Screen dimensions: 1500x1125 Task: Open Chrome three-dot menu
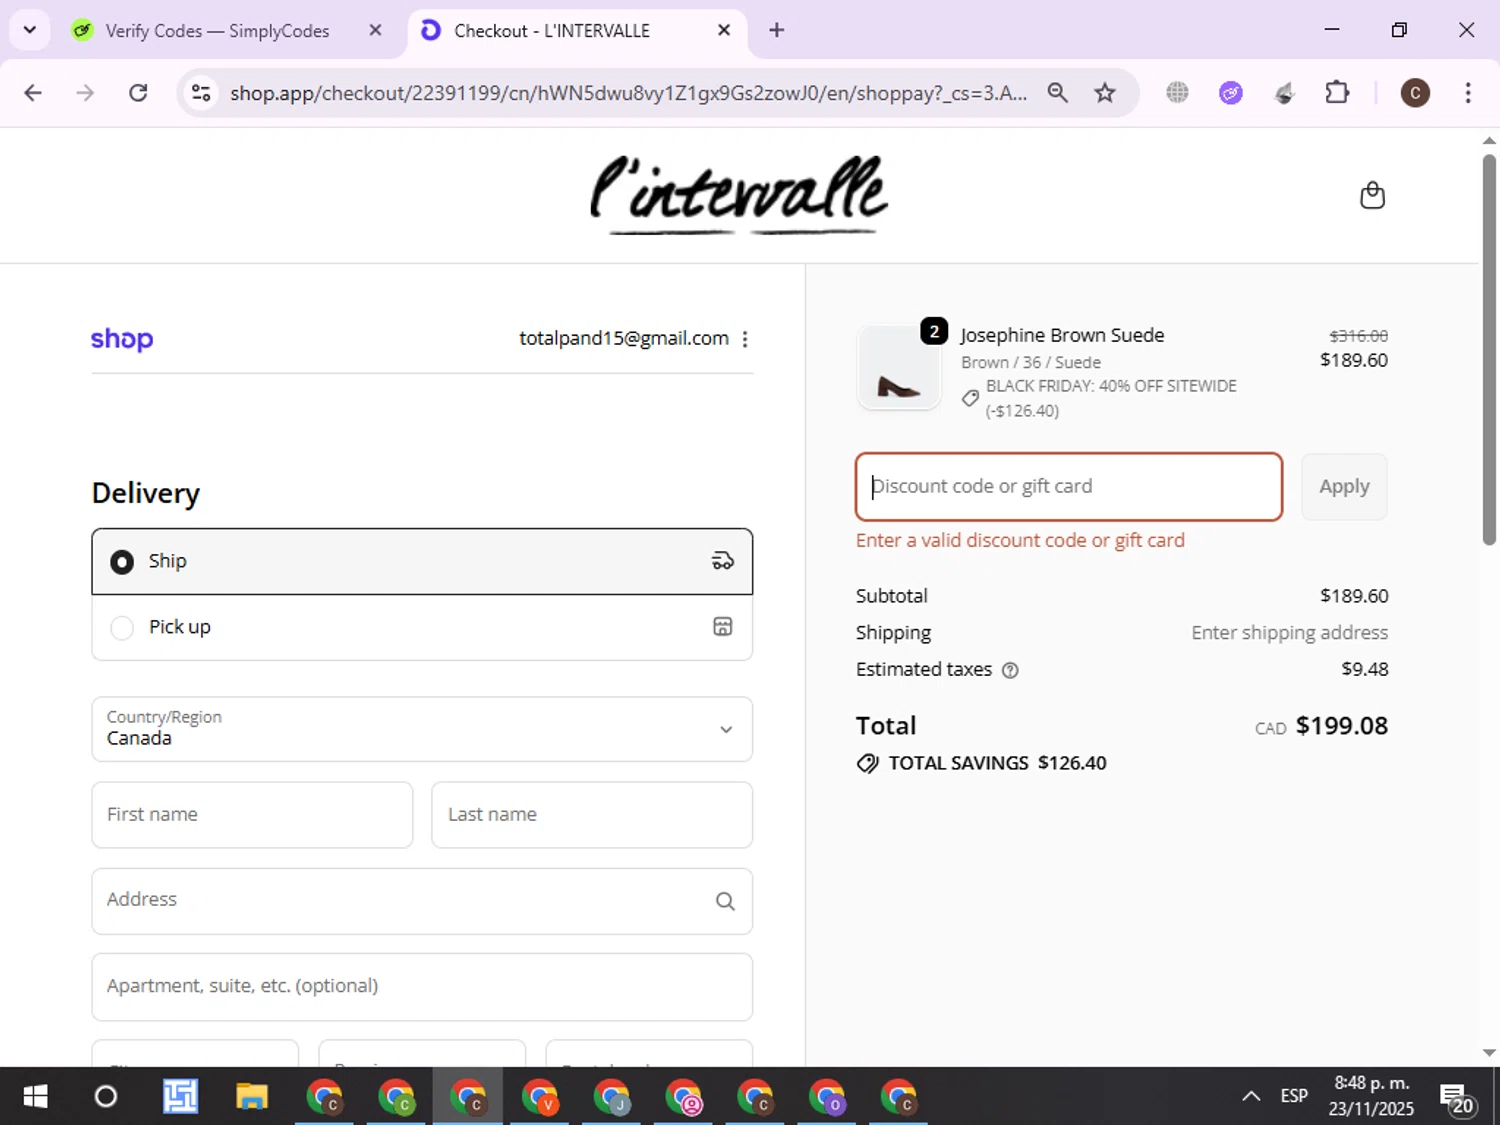click(1468, 93)
